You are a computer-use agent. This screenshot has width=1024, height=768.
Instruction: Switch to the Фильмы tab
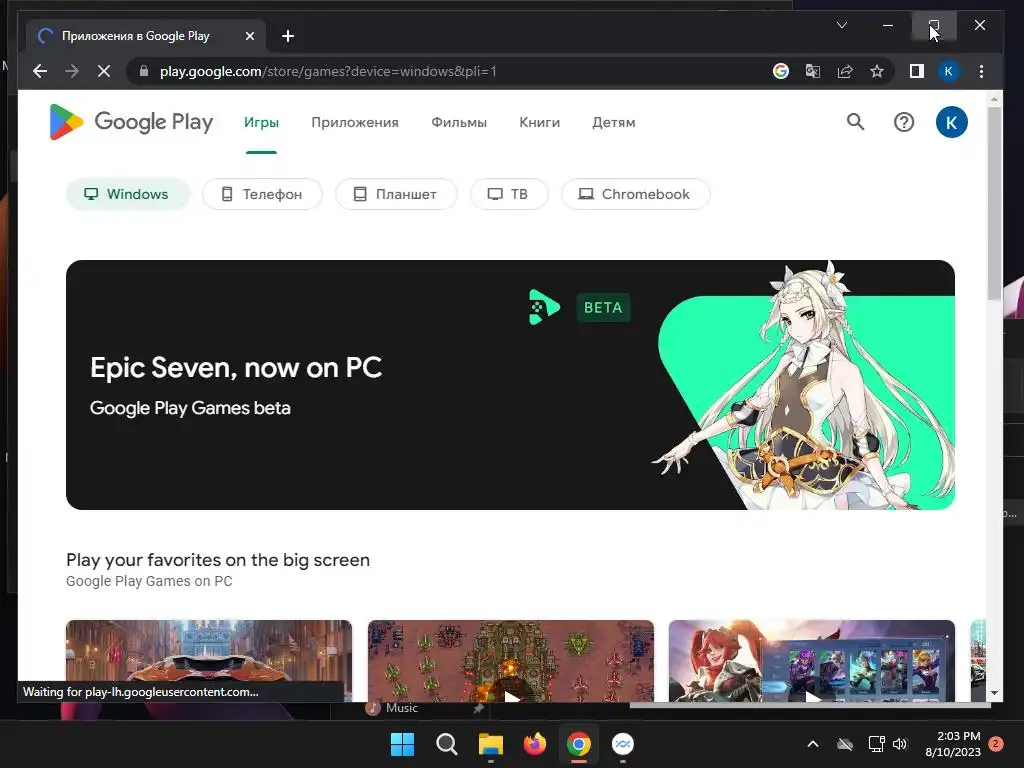pyautogui.click(x=459, y=122)
